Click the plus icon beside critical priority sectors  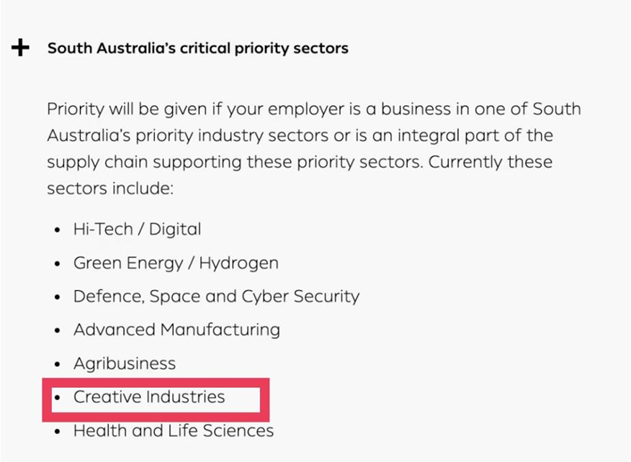click(x=20, y=48)
